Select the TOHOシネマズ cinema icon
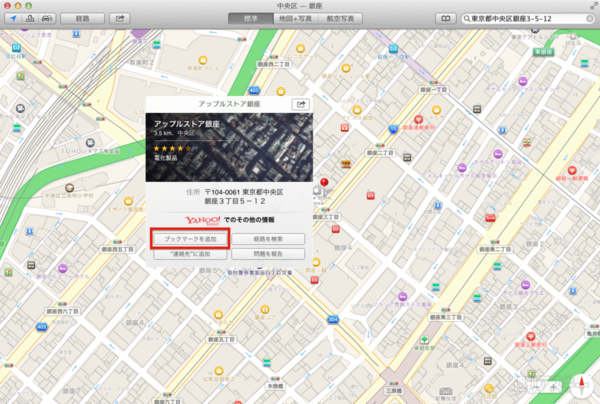 coord(90,143)
